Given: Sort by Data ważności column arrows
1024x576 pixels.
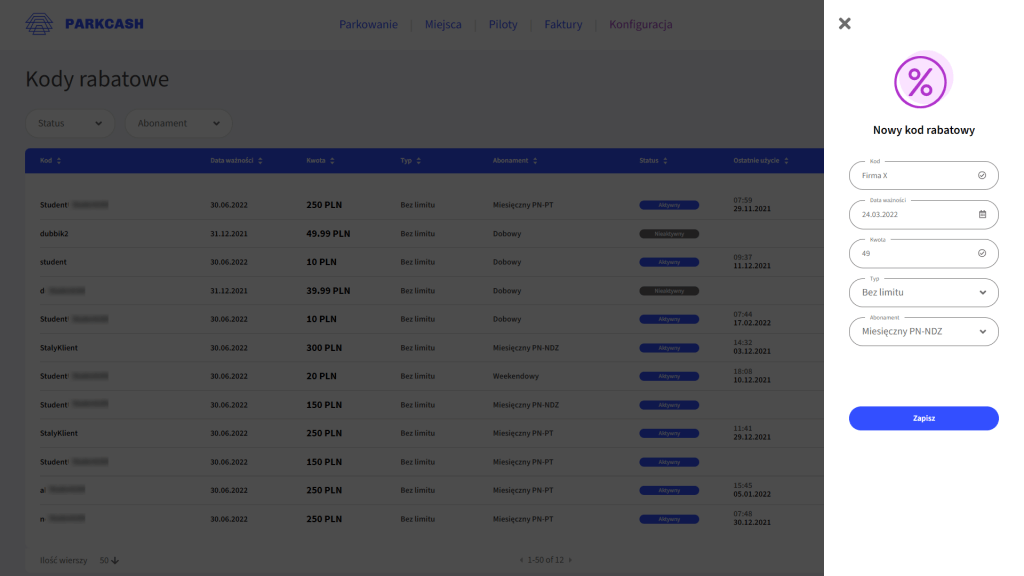Looking at the screenshot, I should pyautogui.click(x=258, y=161).
